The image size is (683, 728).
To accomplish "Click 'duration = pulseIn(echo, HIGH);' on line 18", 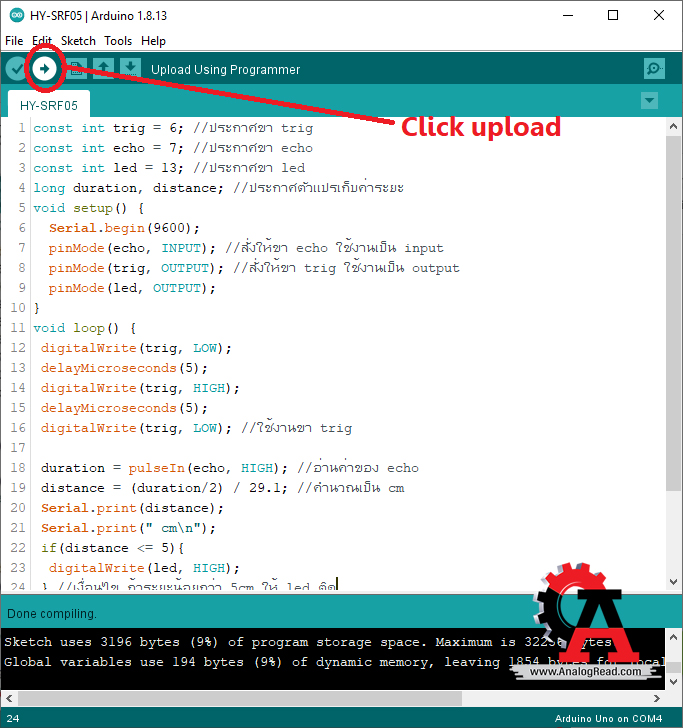I will pos(164,468).
